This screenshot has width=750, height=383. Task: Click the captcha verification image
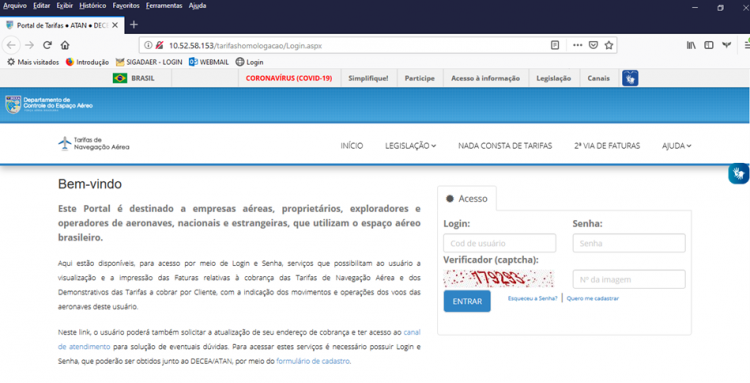point(498,278)
